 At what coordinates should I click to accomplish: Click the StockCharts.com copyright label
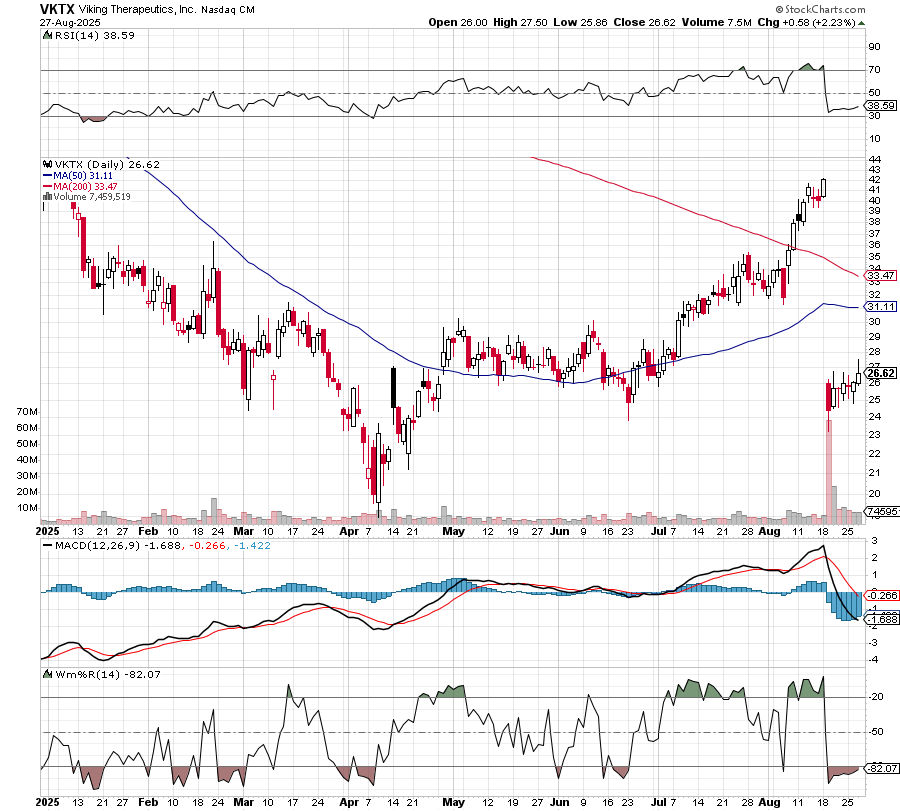[820, 9]
